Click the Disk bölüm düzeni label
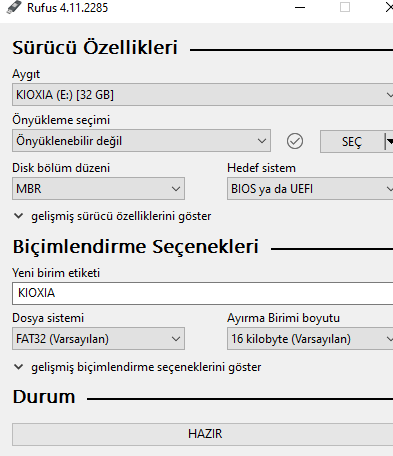This screenshot has width=393, height=456. click(61, 168)
